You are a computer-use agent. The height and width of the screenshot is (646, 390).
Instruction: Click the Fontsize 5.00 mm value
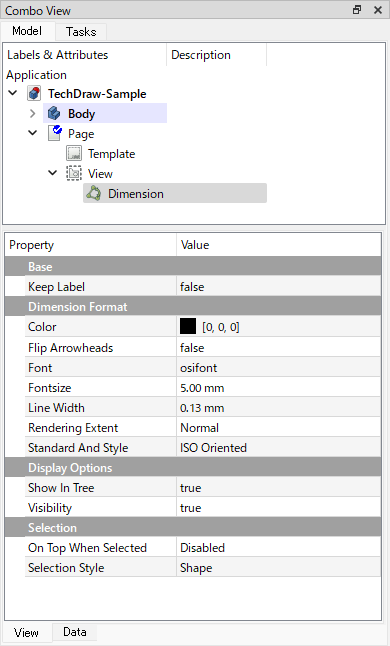[278, 388]
